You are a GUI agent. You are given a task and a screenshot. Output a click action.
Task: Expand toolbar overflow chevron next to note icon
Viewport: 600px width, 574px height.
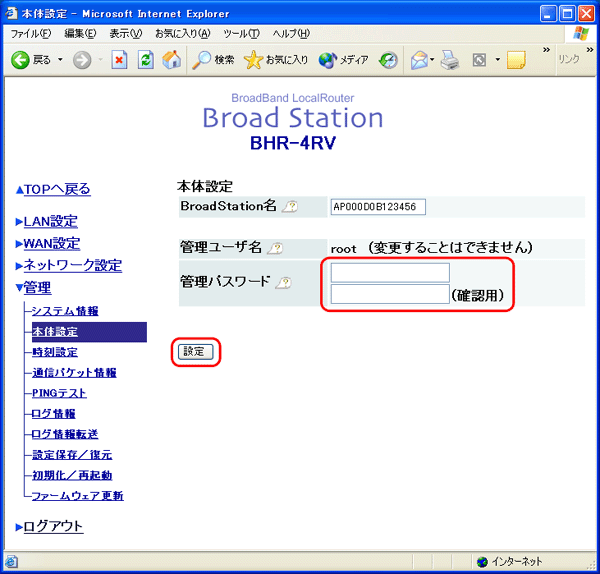coord(546,50)
